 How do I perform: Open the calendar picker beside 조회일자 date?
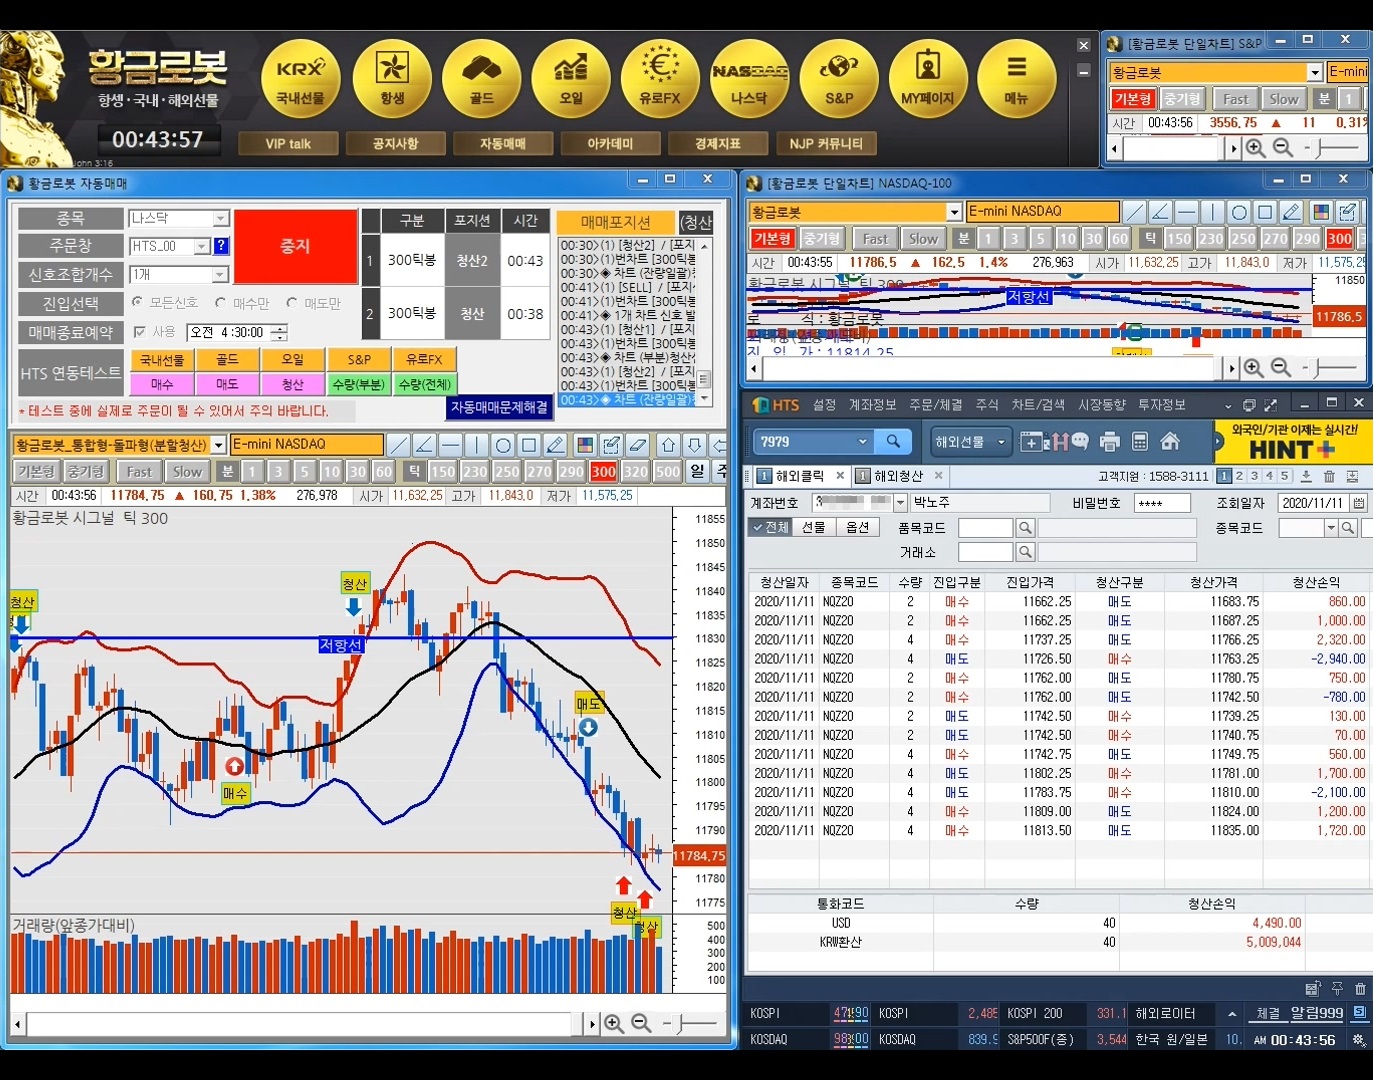(x=1359, y=503)
